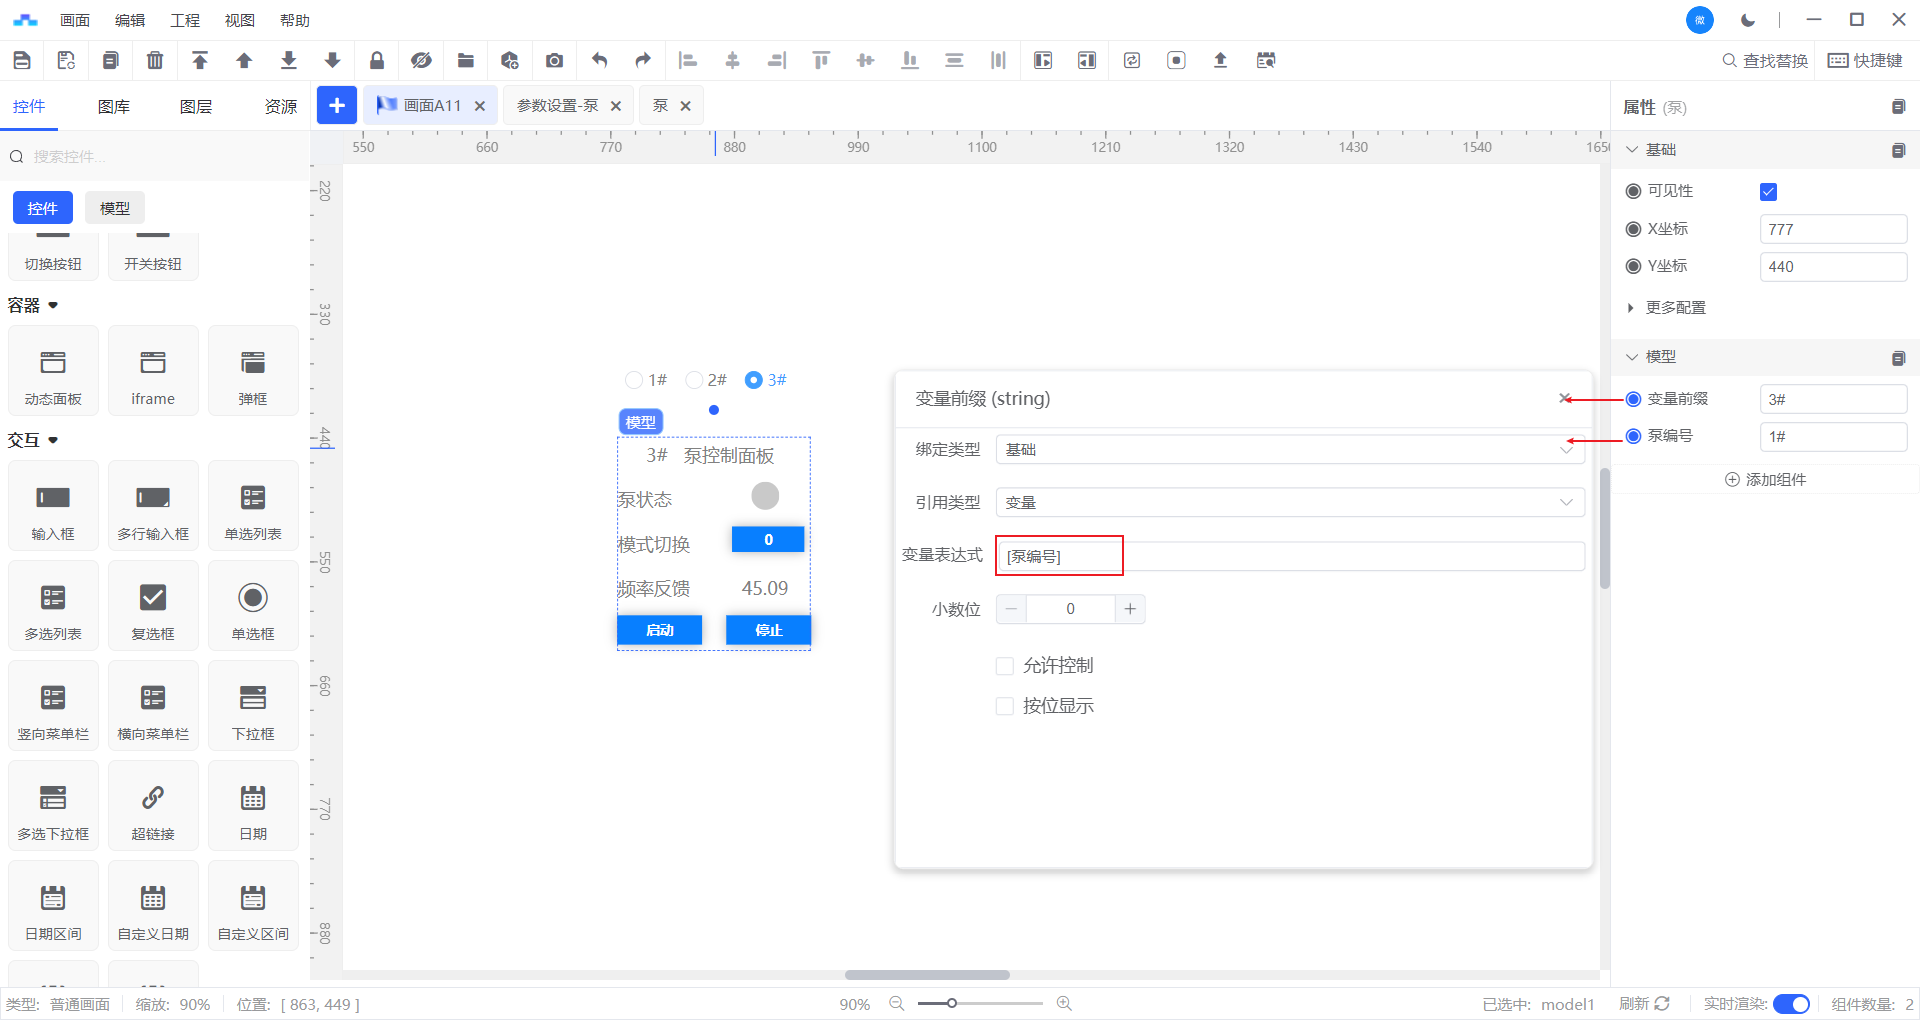Add the iframe container control
The width and height of the screenshot is (1920, 1020).
pyautogui.click(x=153, y=371)
